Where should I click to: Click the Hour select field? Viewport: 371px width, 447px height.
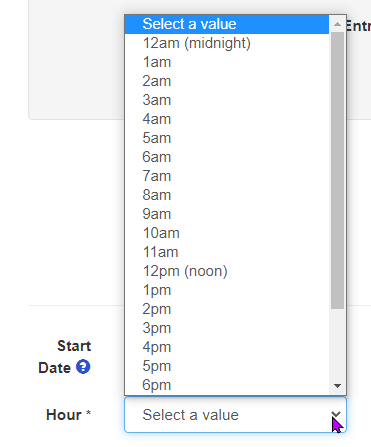[235, 415]
